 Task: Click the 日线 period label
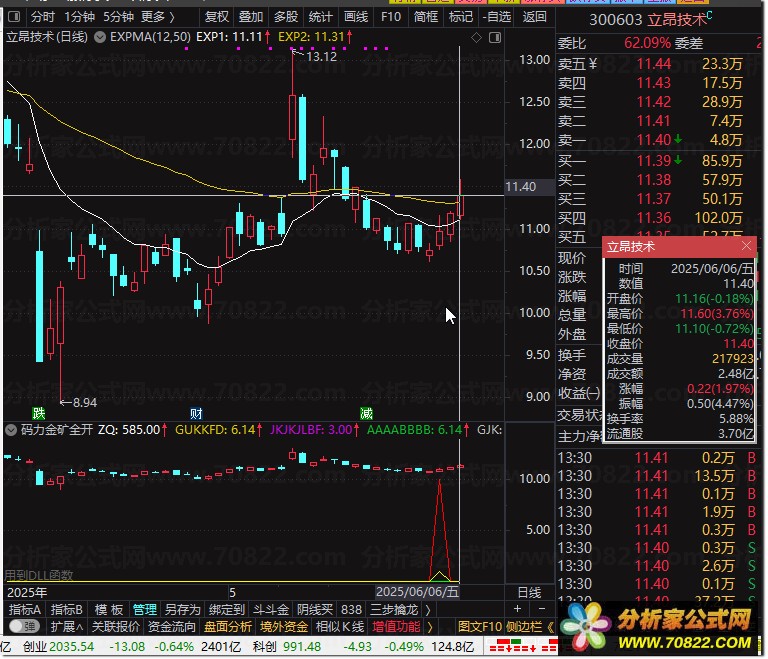click(529, 593)
